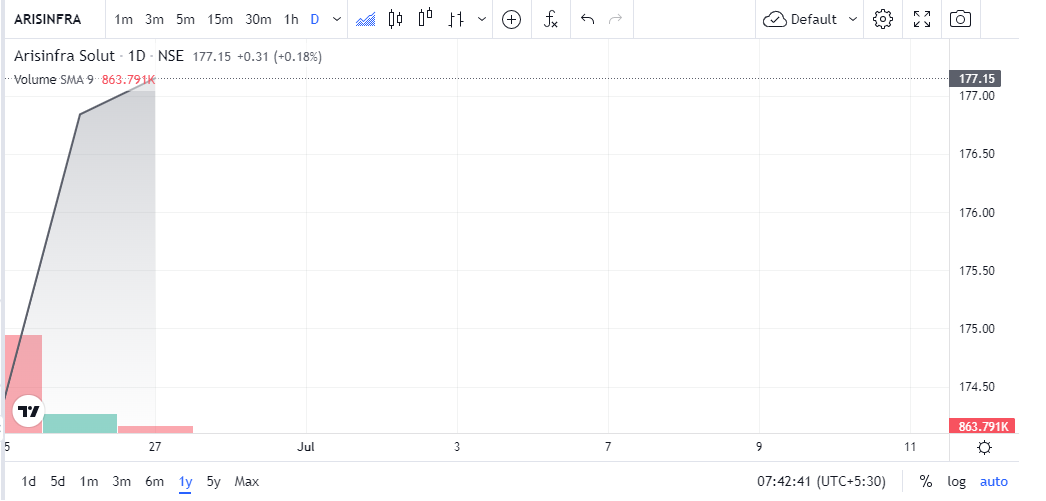Set the date range to 3m
This screenshot has height=501, width=1046.
(121, 481)
